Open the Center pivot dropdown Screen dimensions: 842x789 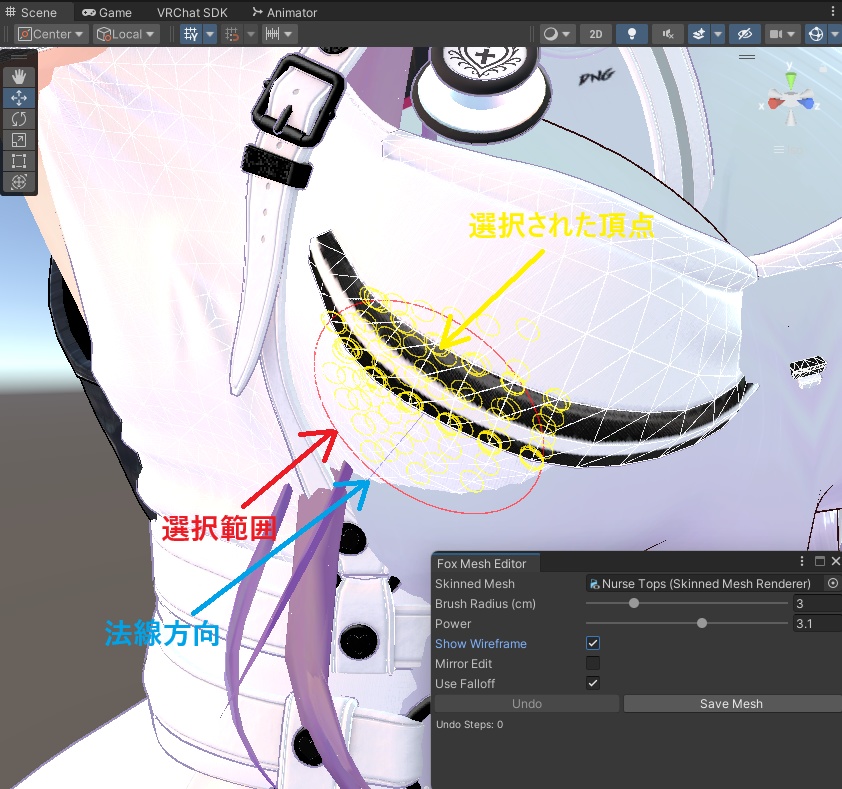(x=50, y=33)
